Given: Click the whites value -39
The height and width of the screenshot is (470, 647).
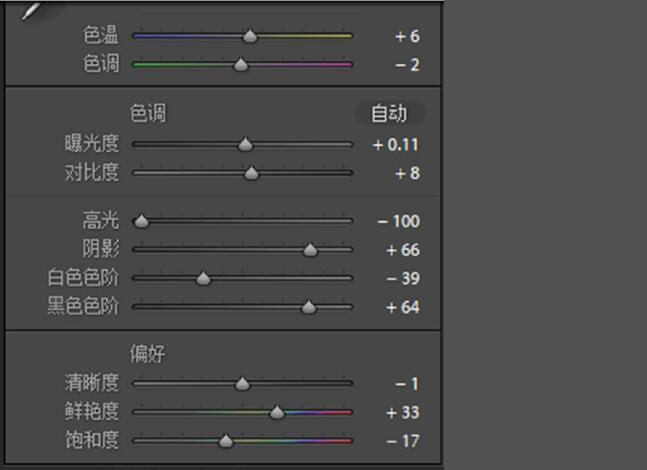Looking at the screenshot, I should (x=403, y=279).
